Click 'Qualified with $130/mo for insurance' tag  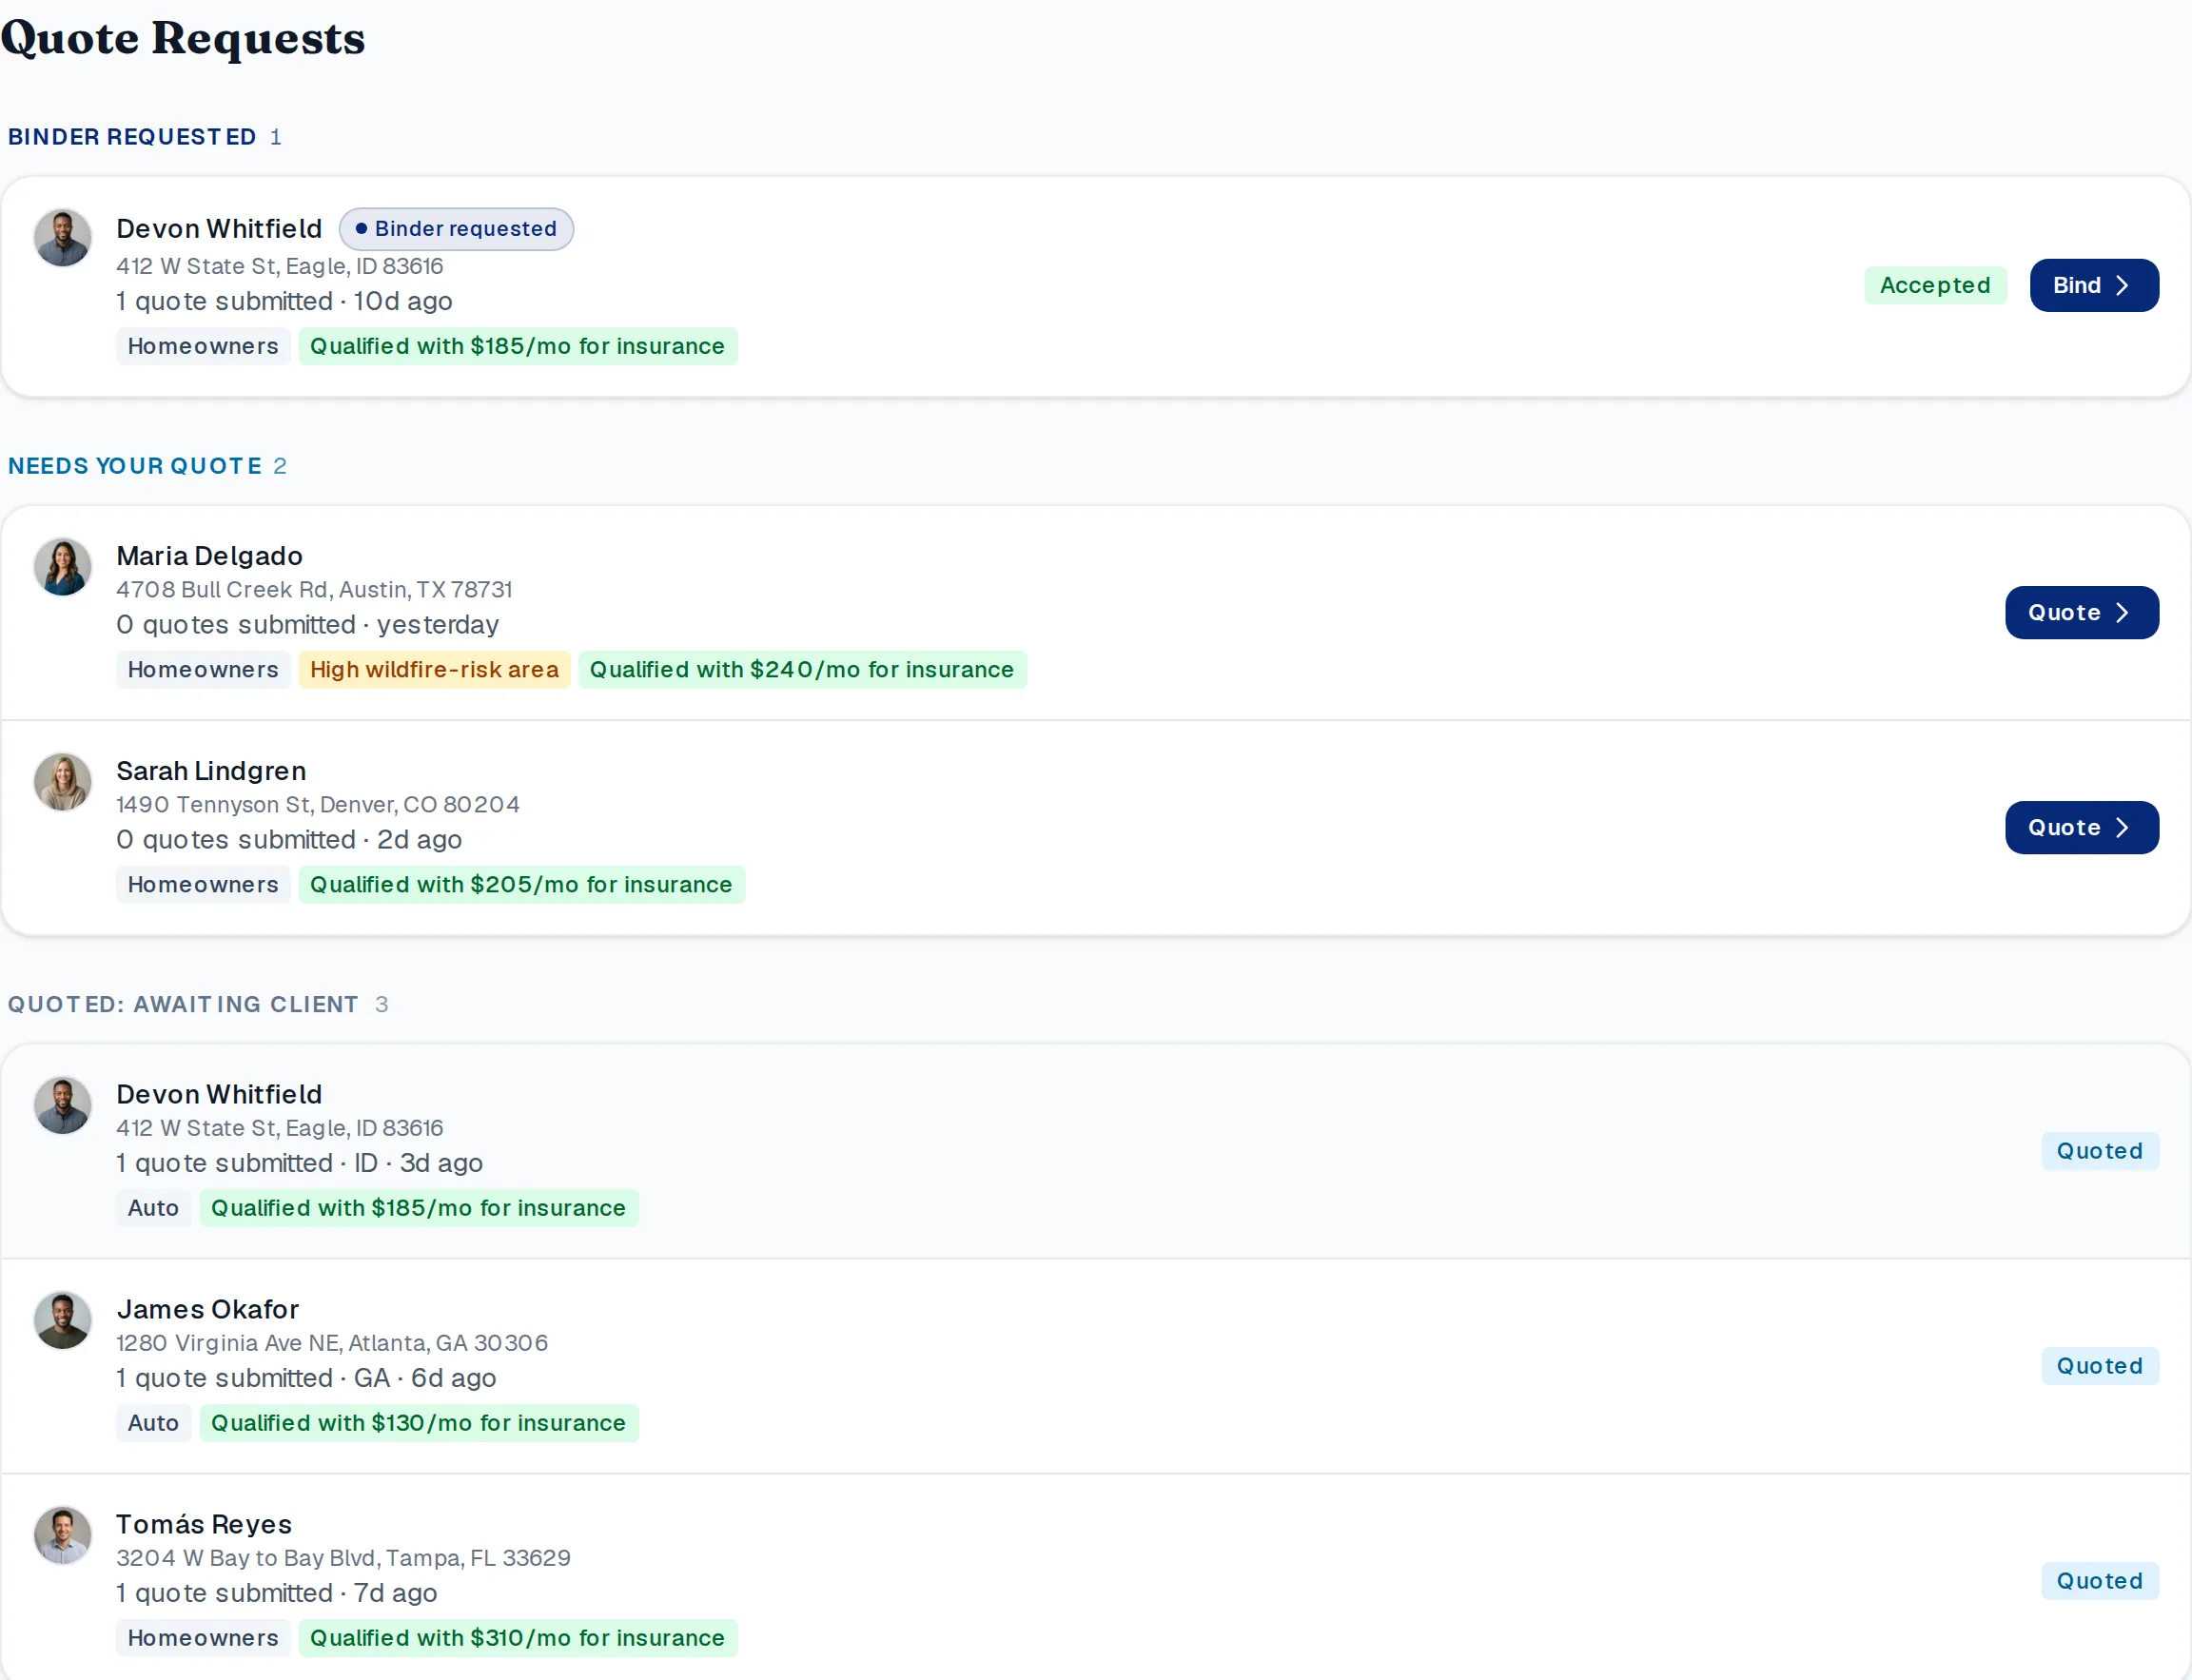pos(418,1423)
